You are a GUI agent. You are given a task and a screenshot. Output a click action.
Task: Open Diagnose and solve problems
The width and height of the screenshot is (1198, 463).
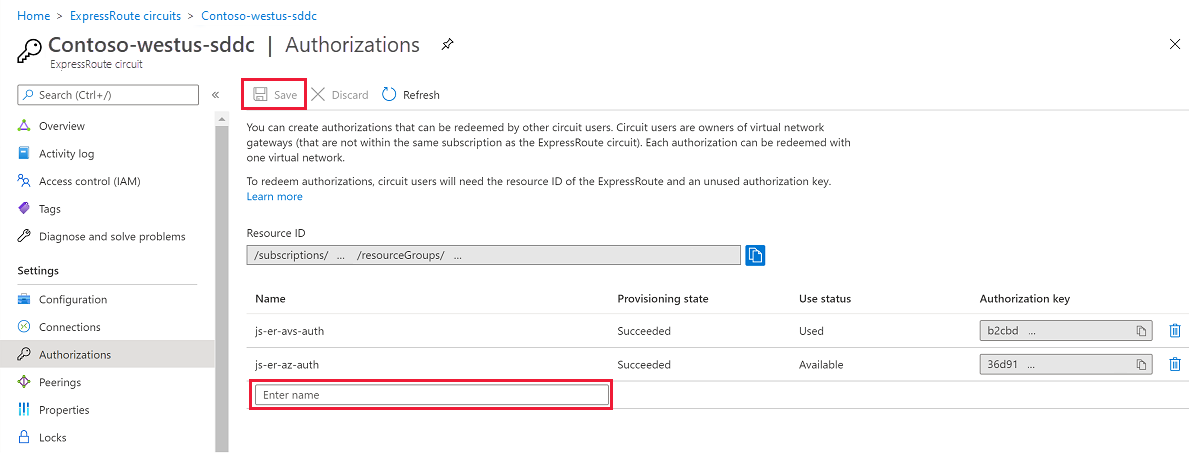tap(112, 236)
